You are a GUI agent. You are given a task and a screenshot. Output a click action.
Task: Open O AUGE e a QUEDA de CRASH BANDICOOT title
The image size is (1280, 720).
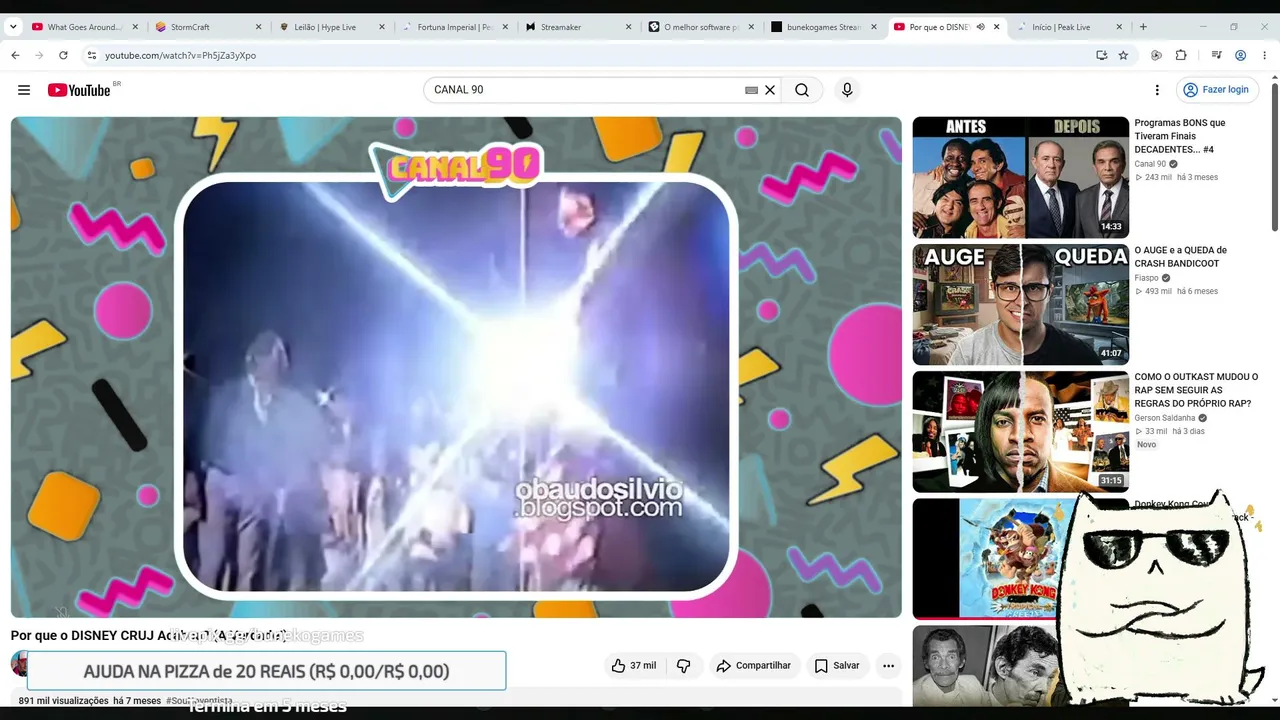pyautogui.click(x=1181, y=257)
